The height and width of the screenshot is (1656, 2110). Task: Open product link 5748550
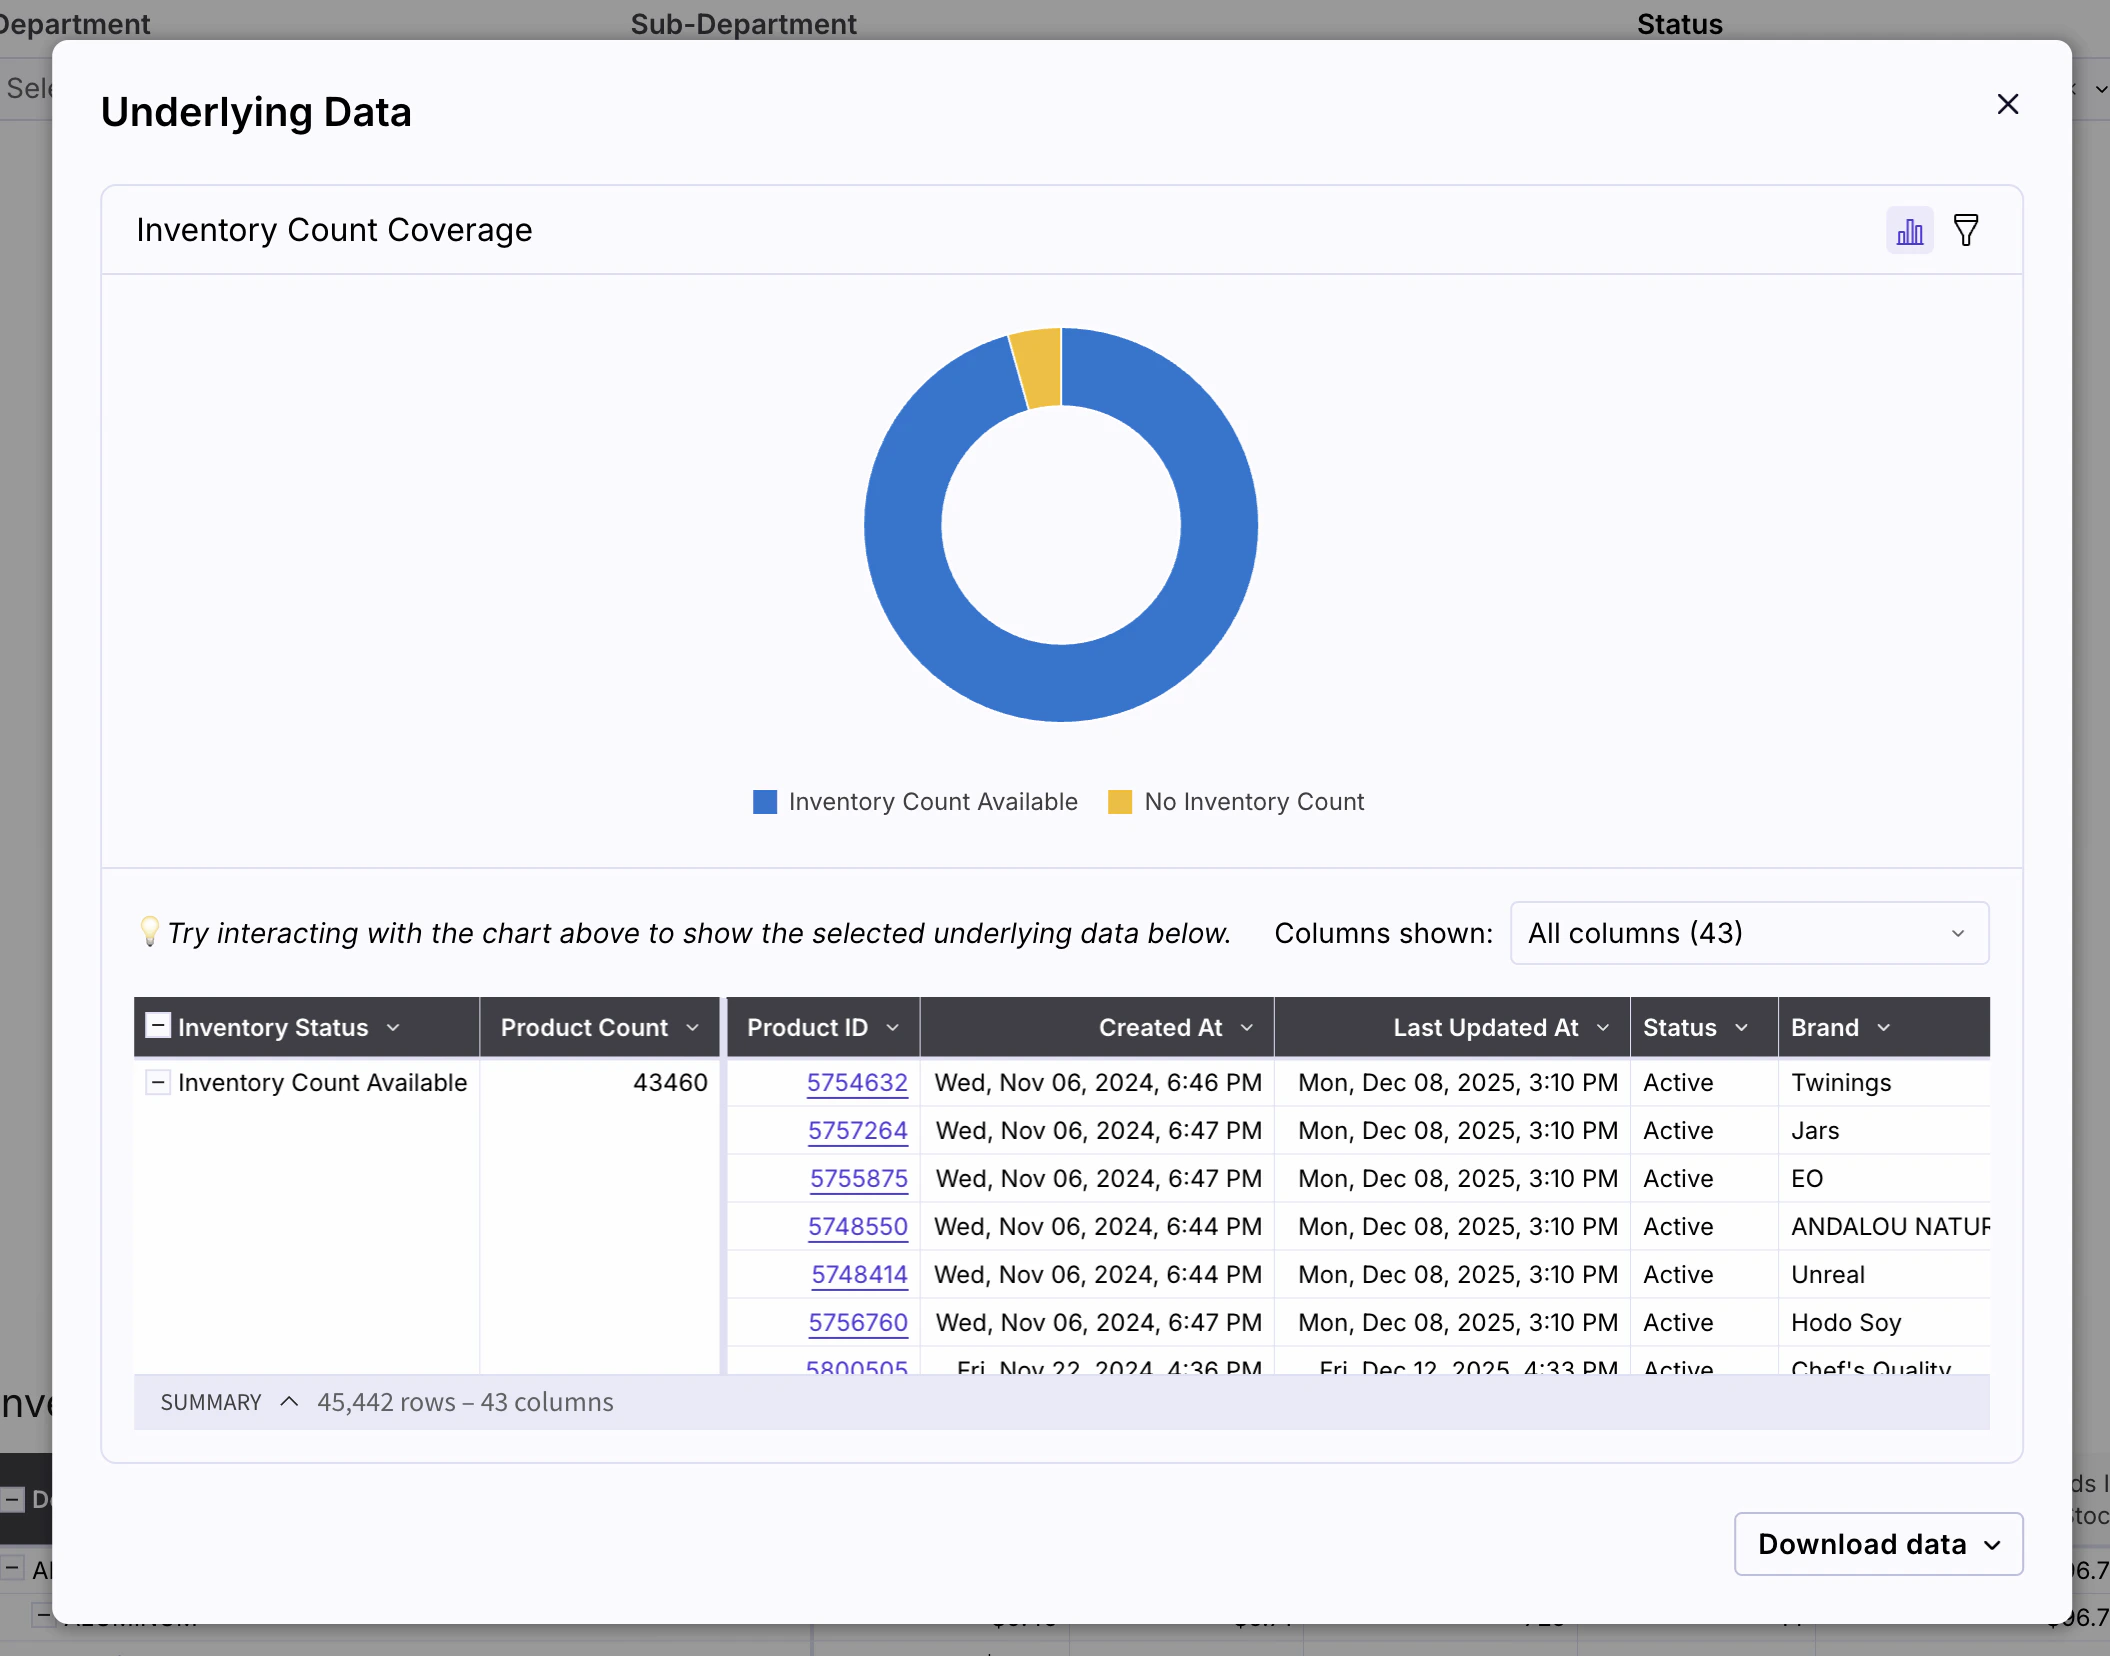coord(858,1226)
